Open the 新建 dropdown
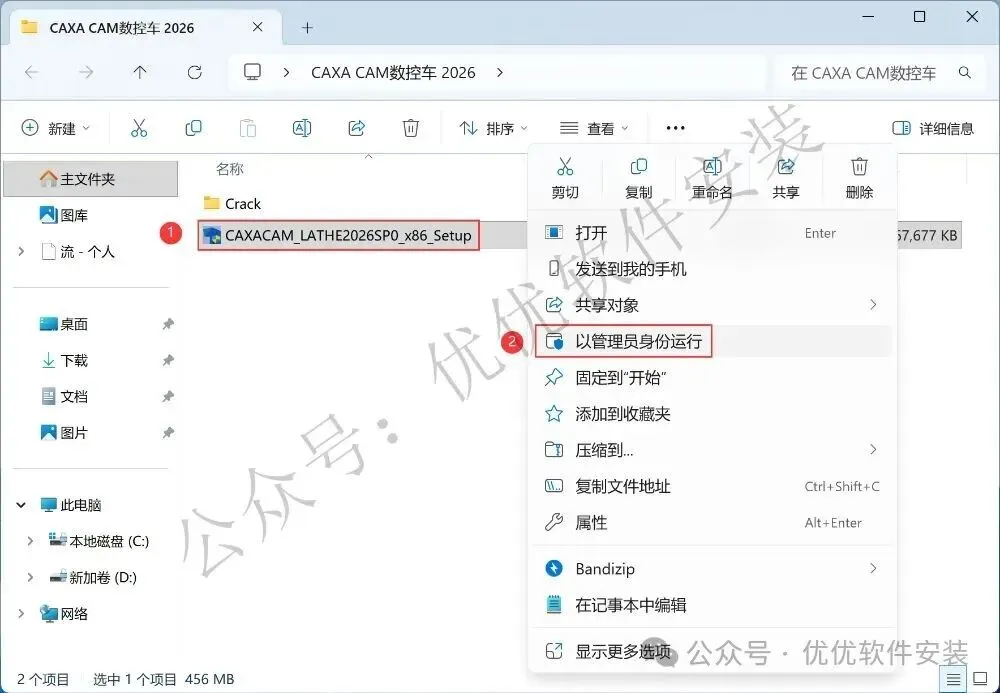Viewport: 1000px width, 693px height. (x=56, y=128)
